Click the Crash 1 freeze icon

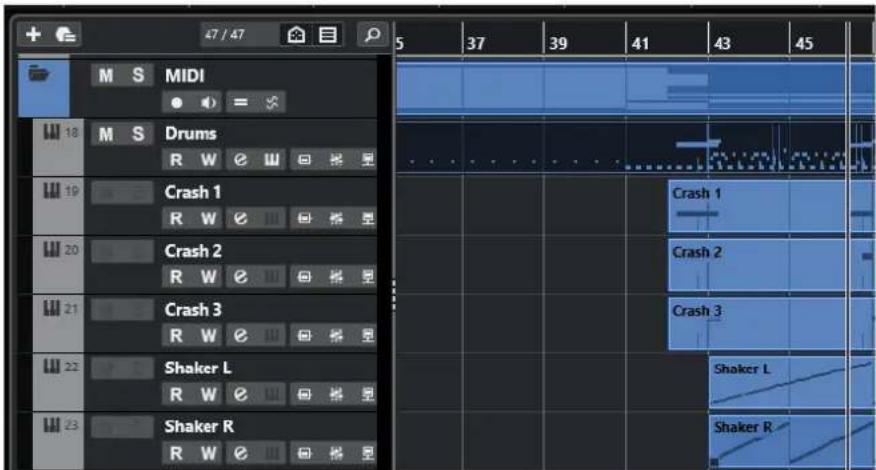[336, 219]
